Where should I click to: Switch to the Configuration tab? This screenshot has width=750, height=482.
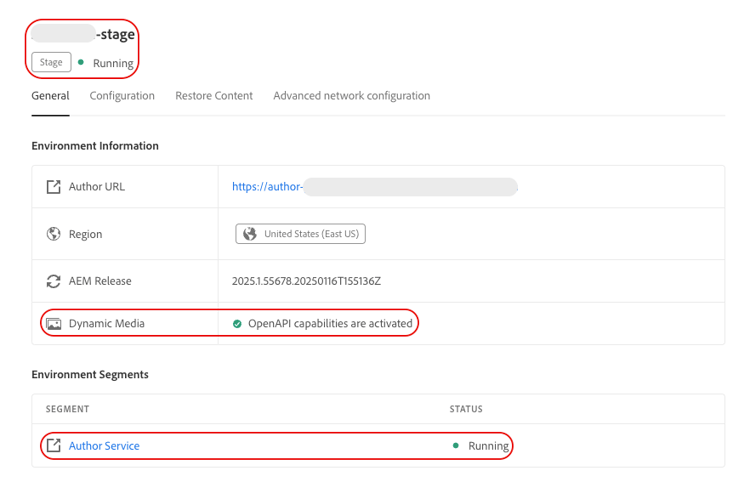[122, 96]
